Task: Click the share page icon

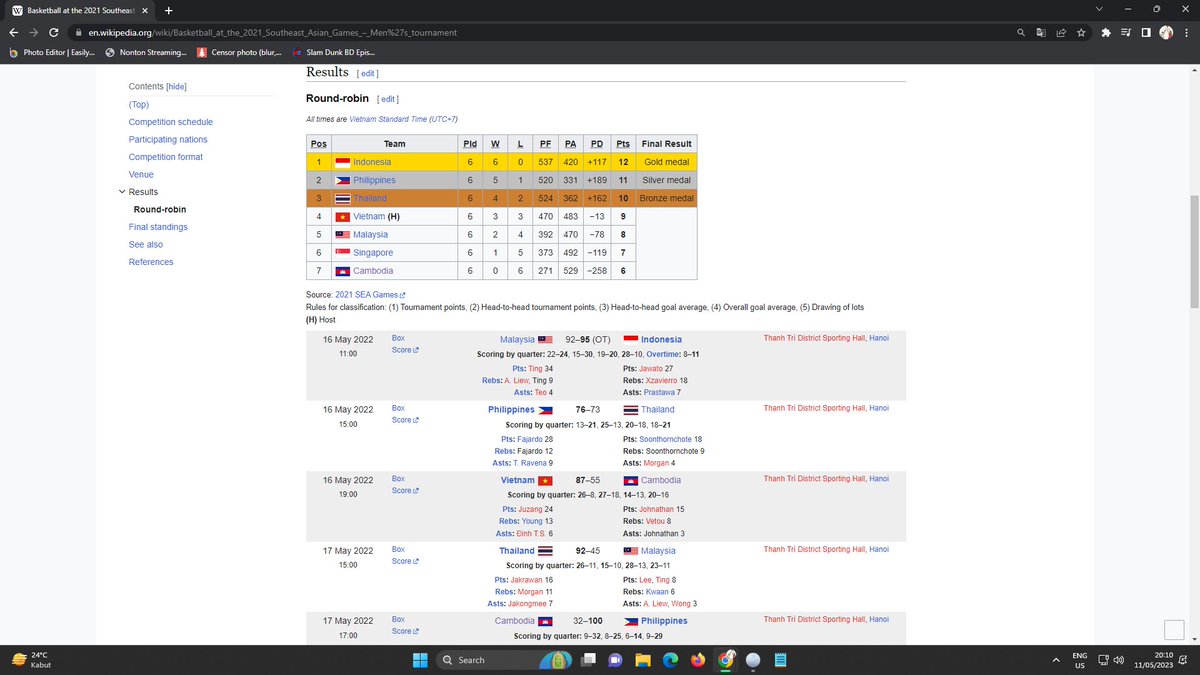Action: pyautogui.click(x=1061, y=32)
